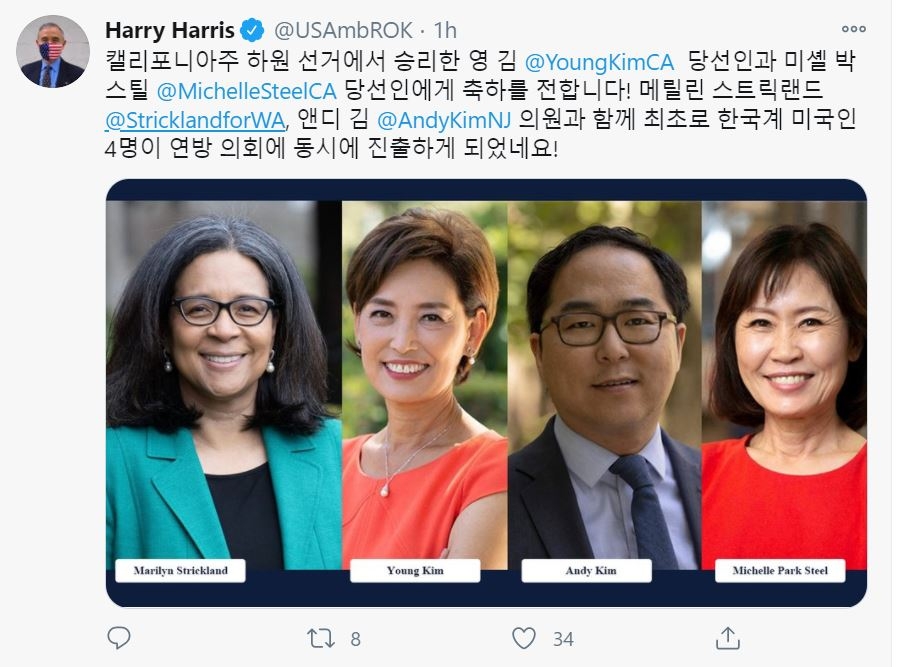Click the Harry Harris display name
909x667 pixels.
click(x=170, y=30)
